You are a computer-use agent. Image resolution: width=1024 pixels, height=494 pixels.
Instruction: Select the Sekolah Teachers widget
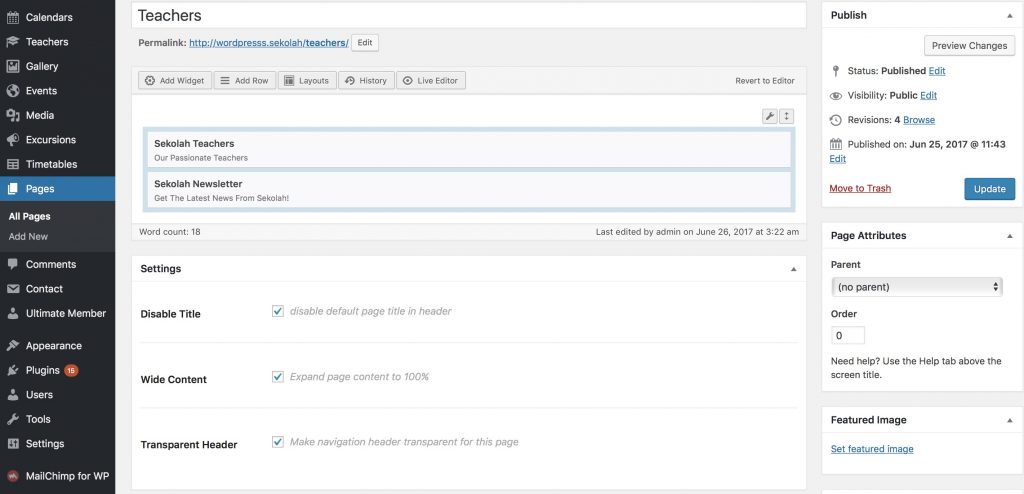pyautogui.click(x=469, y=150)
